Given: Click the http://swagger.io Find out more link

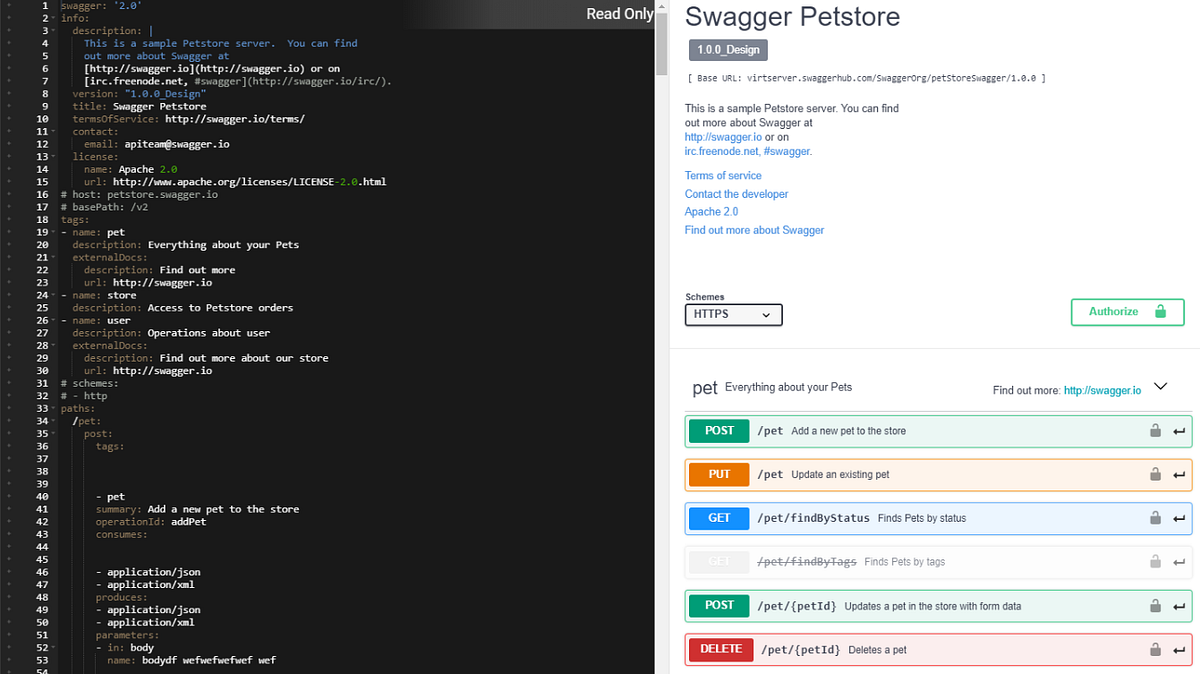Looking at the screenshot, I should coord(1102,390).
